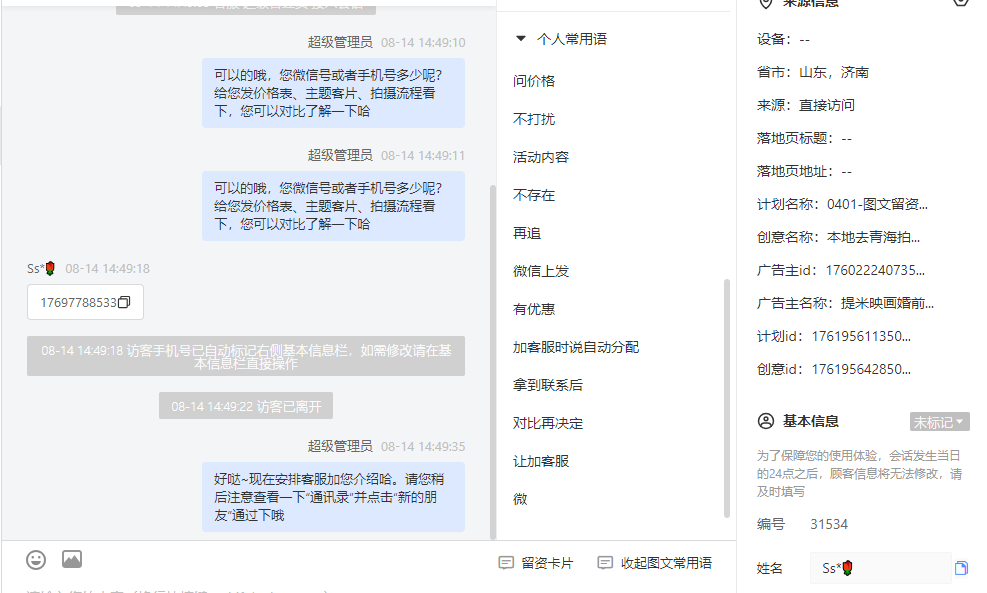Click the 省市: 山东，济南 row
Viewport: 987px width, 593px height.
(813, 72)
